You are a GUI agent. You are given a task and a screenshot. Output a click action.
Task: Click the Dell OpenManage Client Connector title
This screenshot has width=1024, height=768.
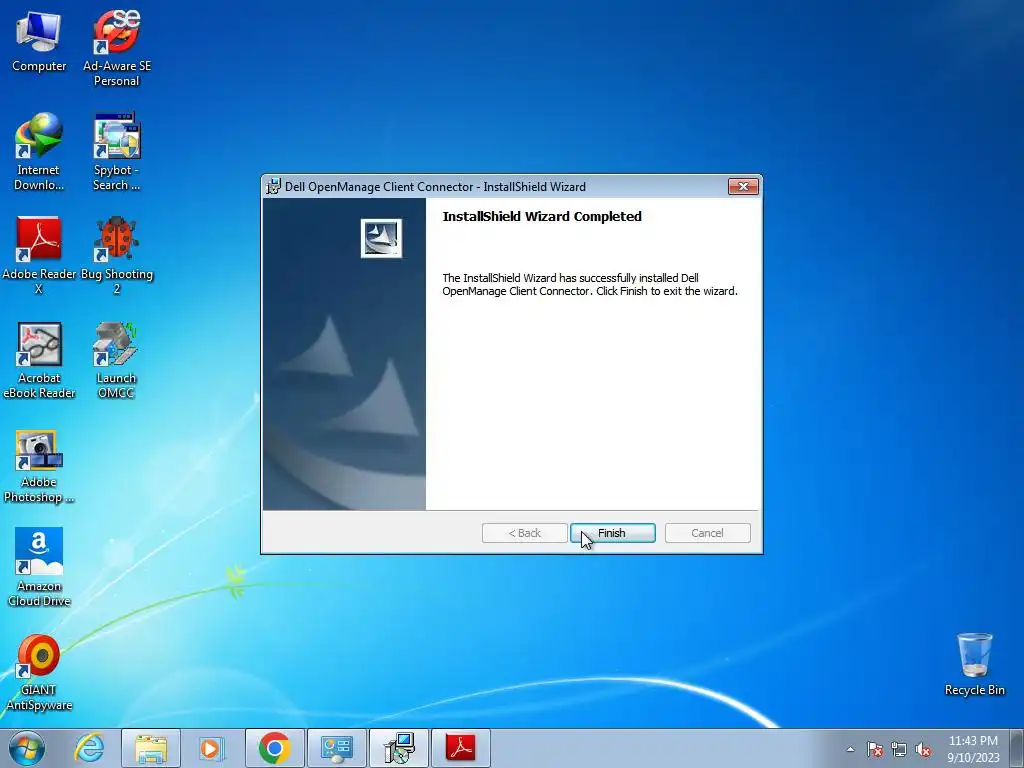click(x=435, y=187)
